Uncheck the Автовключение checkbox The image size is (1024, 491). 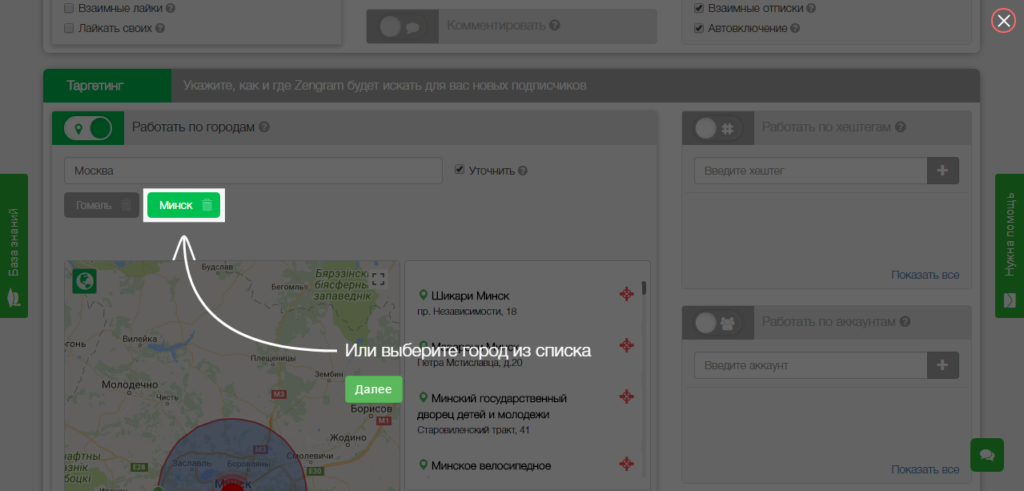[x=699, y=28]
